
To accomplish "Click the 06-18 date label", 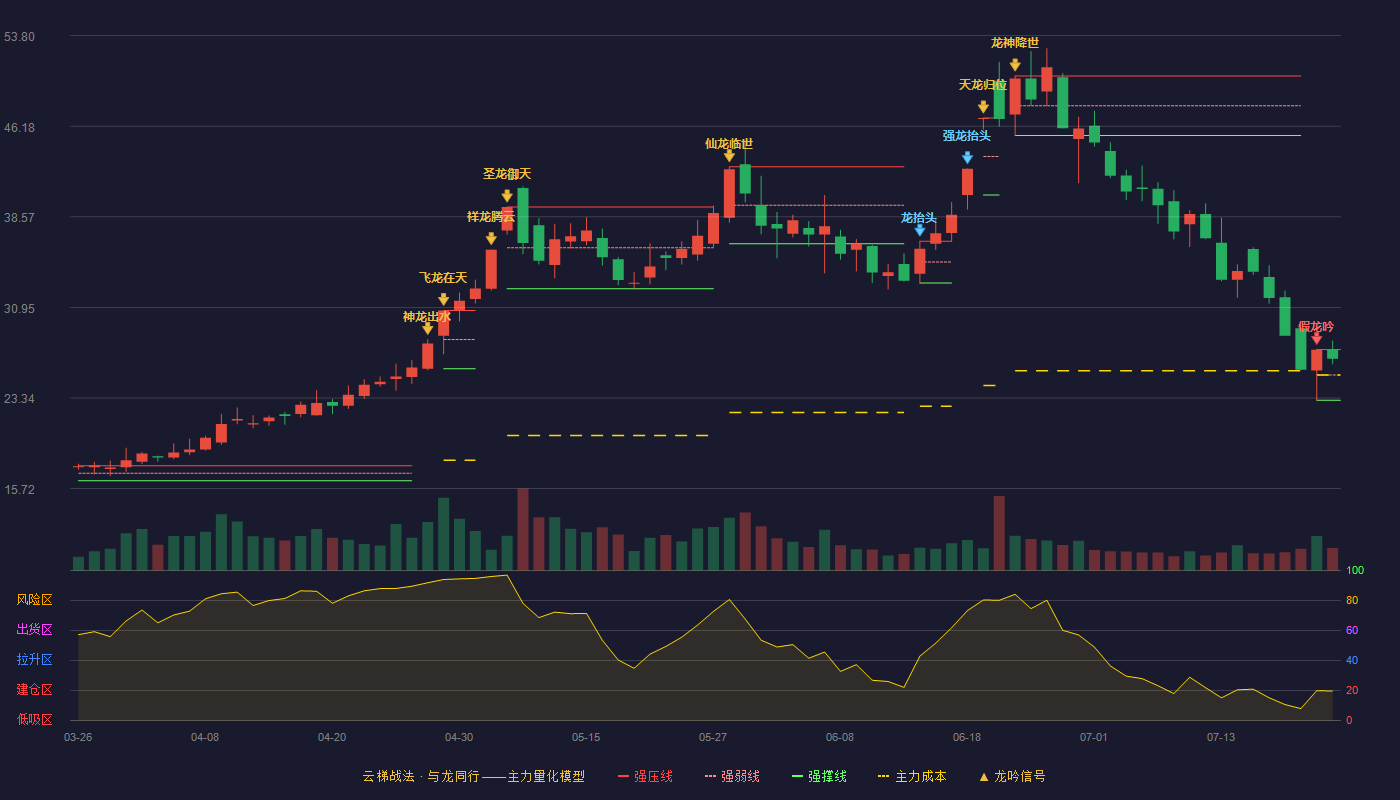I will [x=967, y=737].
